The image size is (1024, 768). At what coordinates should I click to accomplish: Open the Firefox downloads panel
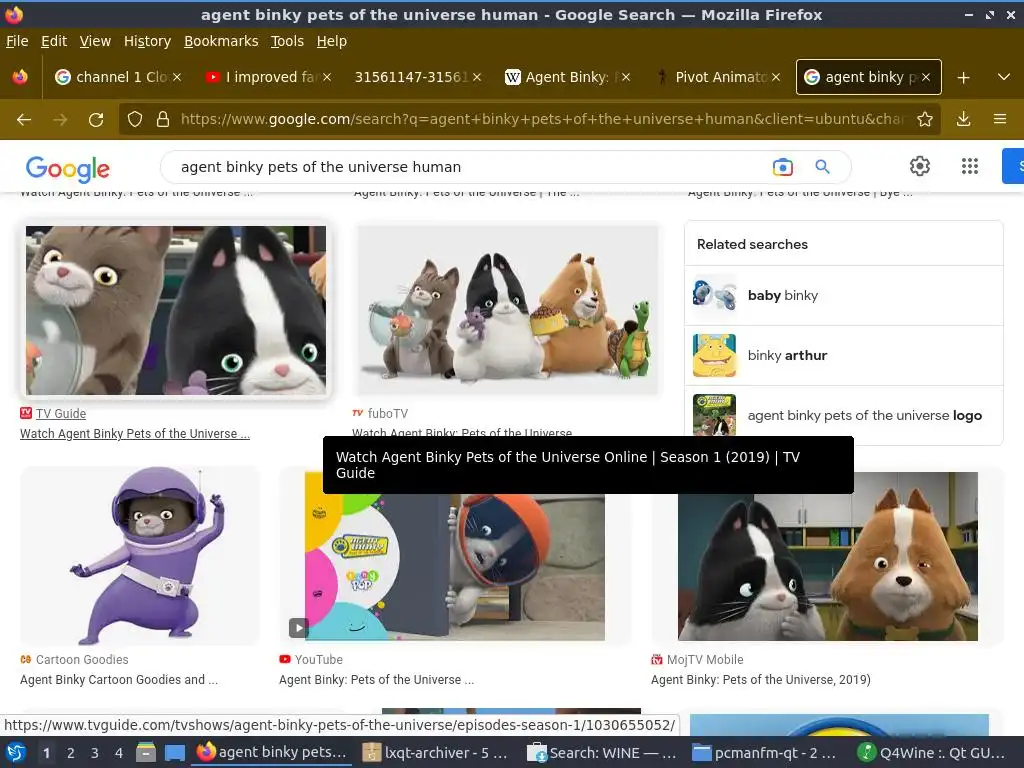[x=963, y=119]
